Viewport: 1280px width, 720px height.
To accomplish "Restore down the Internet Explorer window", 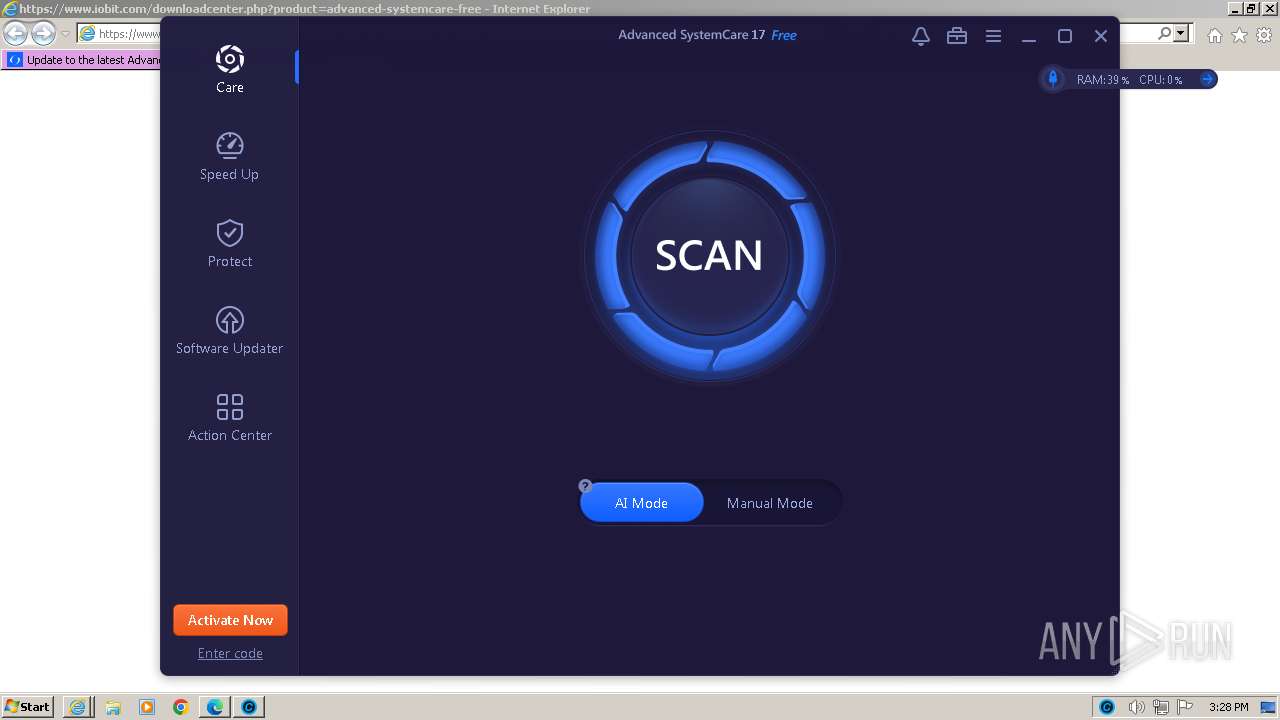I will click(x=1250, y=8).
